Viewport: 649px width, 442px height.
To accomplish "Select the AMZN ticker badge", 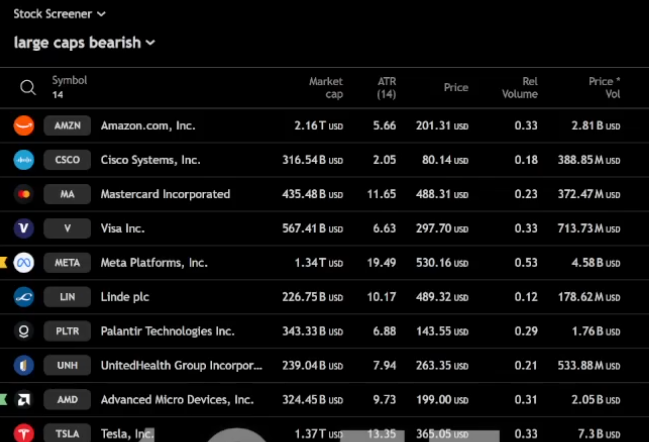I will [x=67, y=125].
